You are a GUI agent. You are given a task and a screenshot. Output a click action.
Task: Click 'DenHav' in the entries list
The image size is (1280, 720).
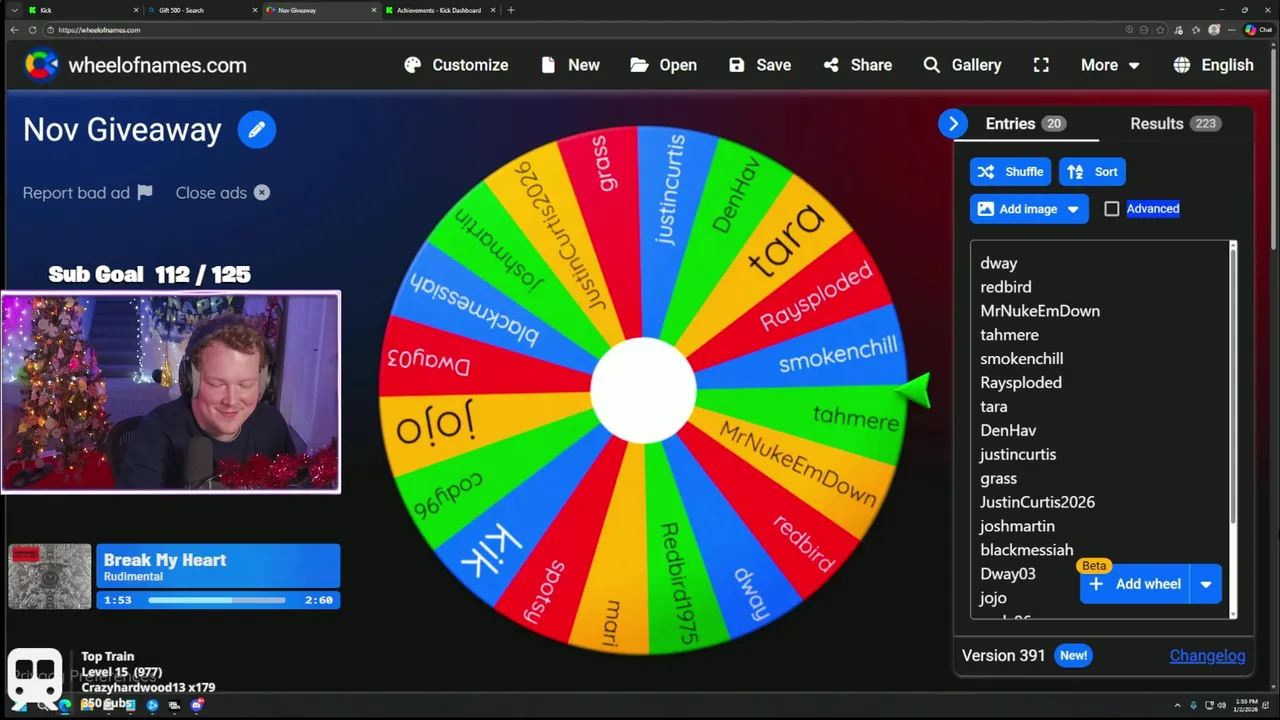click(1008, 430)
